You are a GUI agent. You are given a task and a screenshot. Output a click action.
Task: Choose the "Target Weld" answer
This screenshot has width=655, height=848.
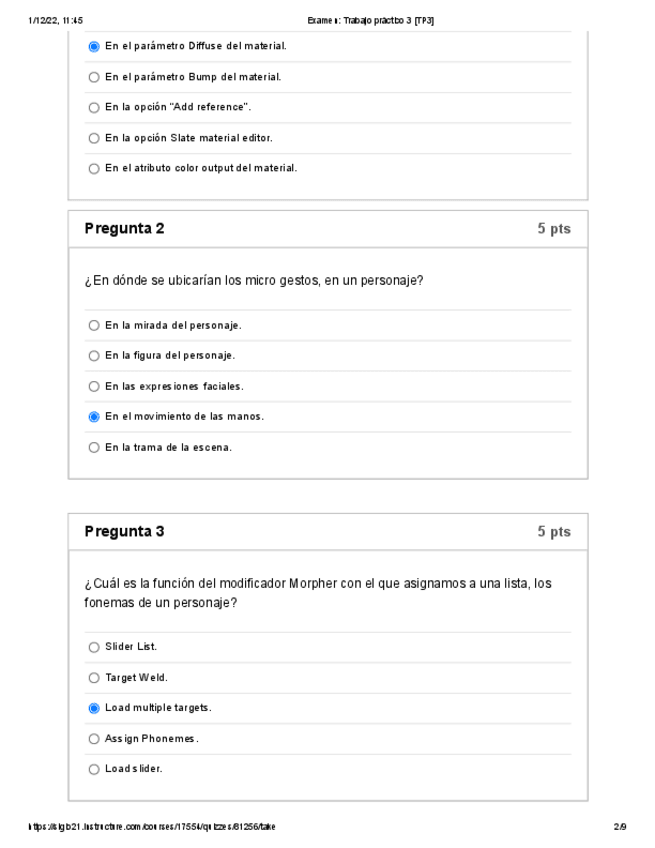click(x=94, y=678)
